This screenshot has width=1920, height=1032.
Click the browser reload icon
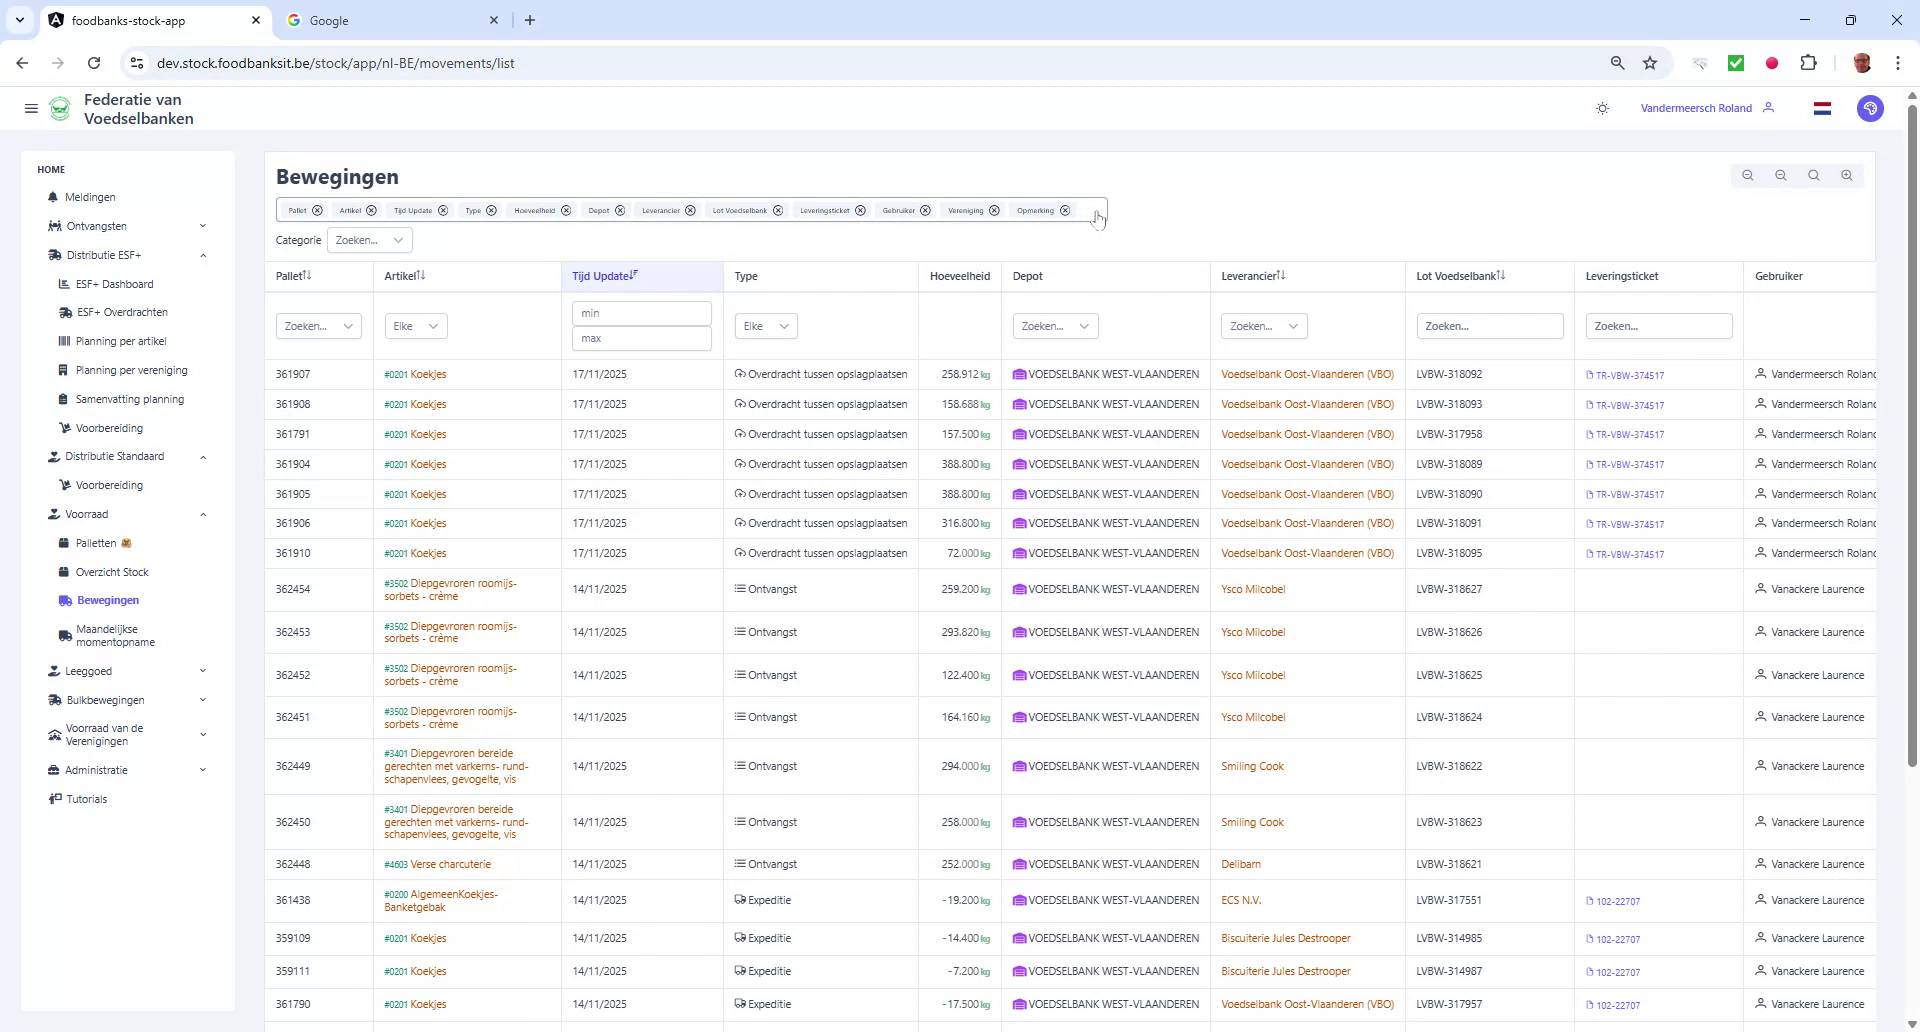click(94, 62)
